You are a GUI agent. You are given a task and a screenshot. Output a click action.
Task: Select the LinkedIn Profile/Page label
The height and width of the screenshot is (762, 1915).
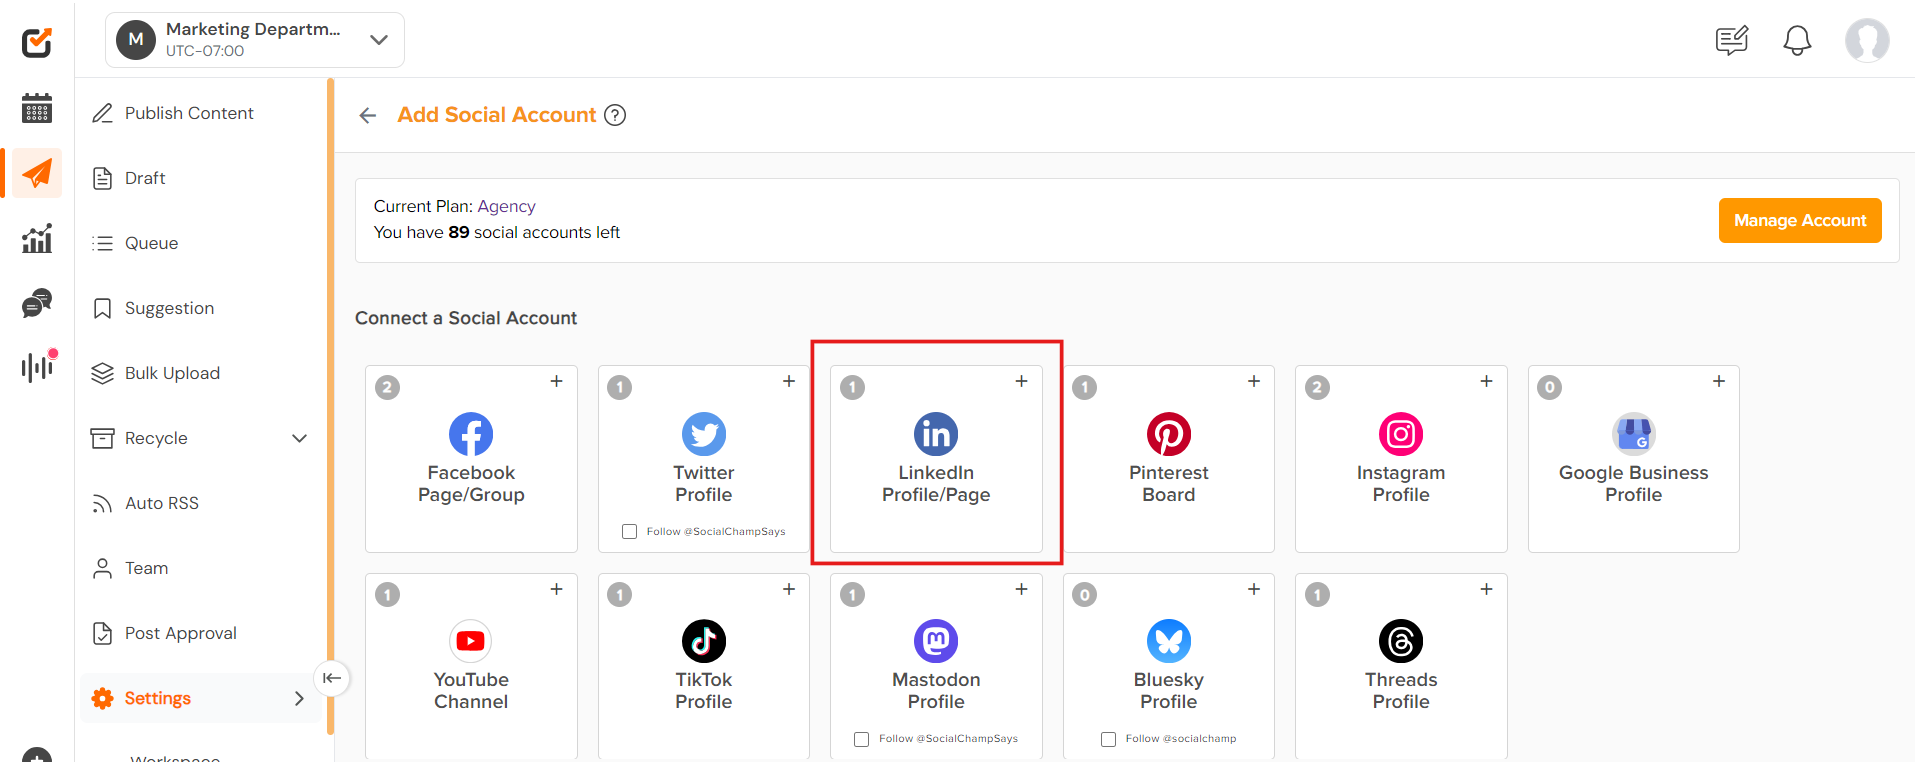pyautogui.click(x=936, y=484)
